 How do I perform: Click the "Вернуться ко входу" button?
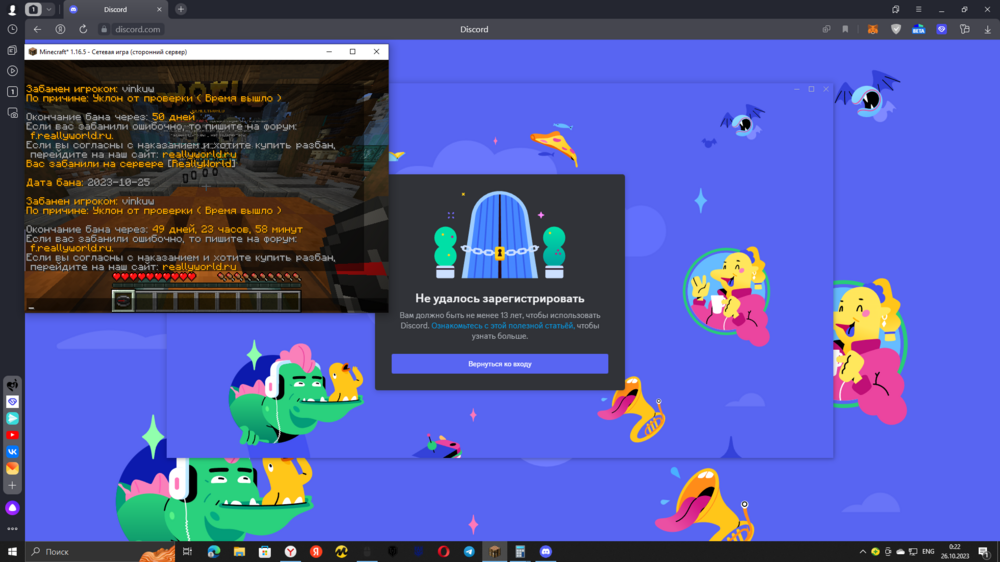click(x=499, y=364)
